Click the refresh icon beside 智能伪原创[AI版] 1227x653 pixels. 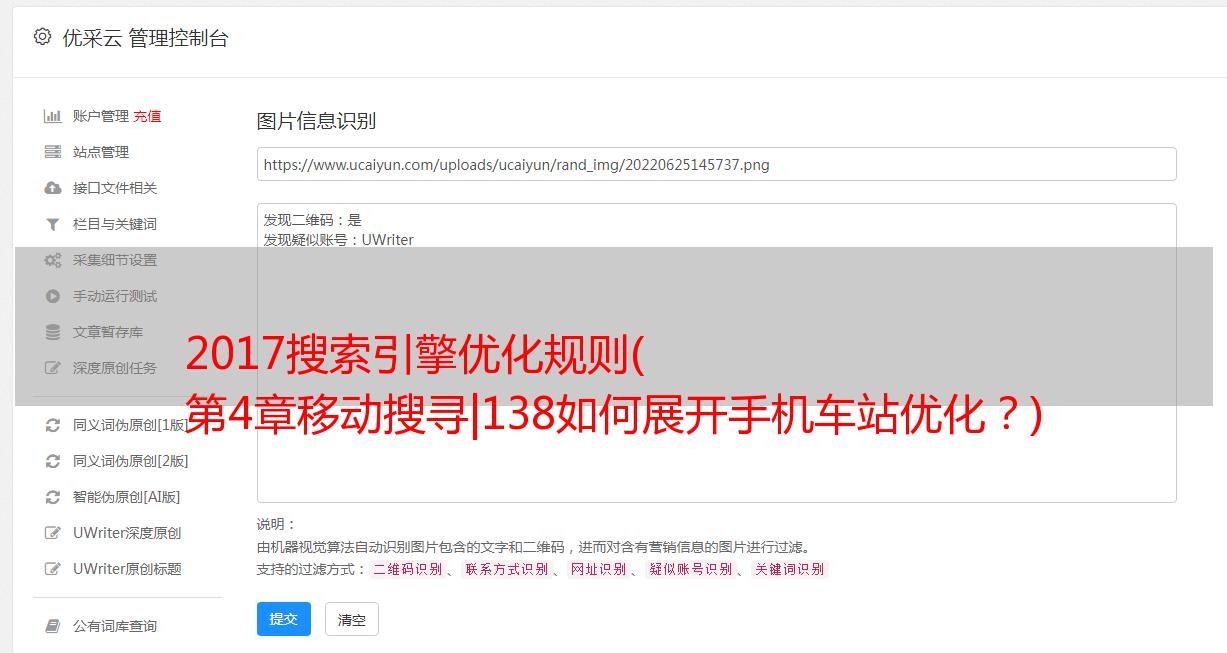(53, 497)
